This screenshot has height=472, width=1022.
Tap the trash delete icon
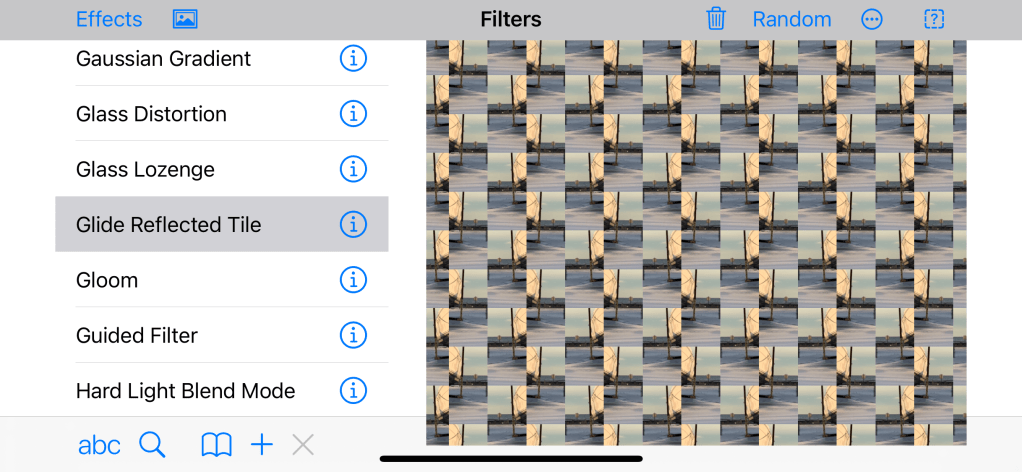coord(716,19)
